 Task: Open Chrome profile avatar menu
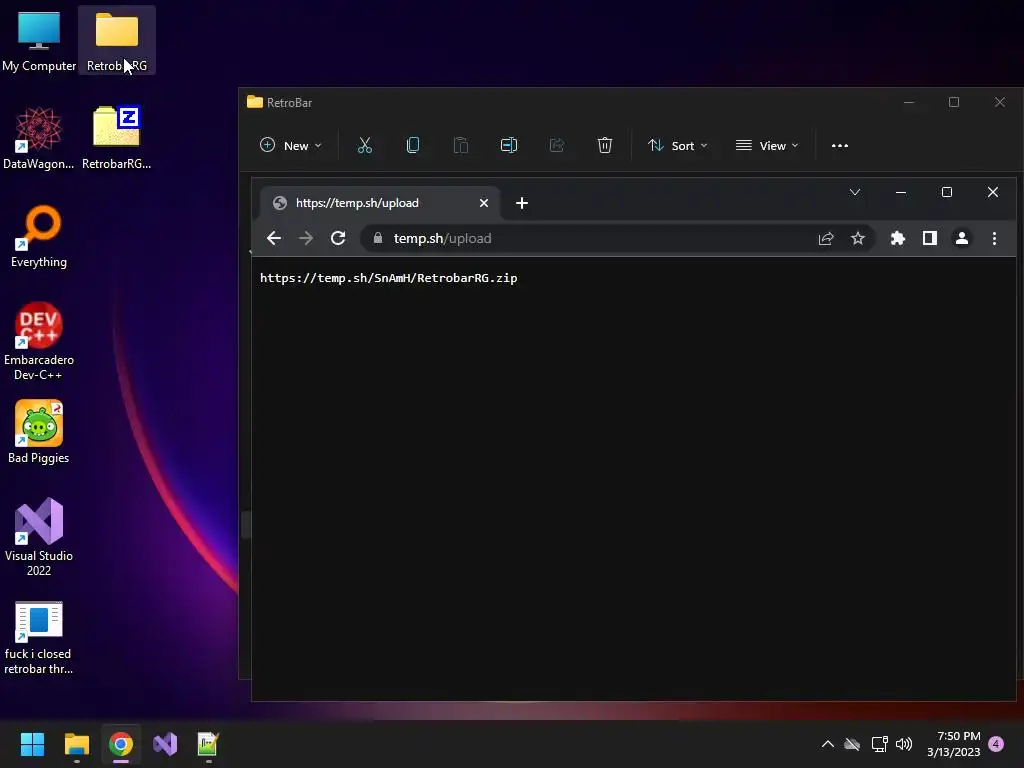click(x=962, y=238)
